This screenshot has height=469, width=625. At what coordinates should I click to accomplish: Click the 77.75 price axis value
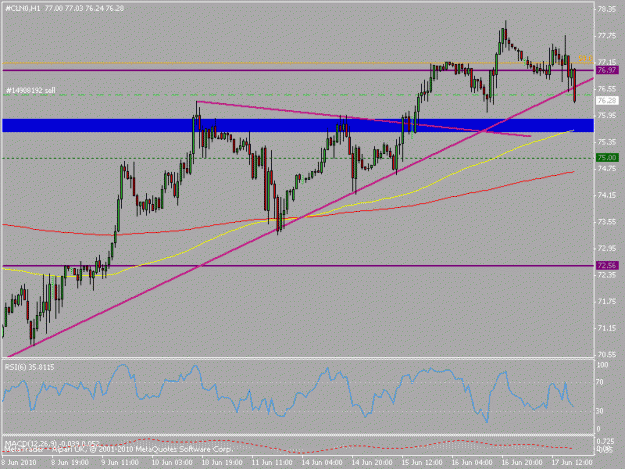pos(607,35)
